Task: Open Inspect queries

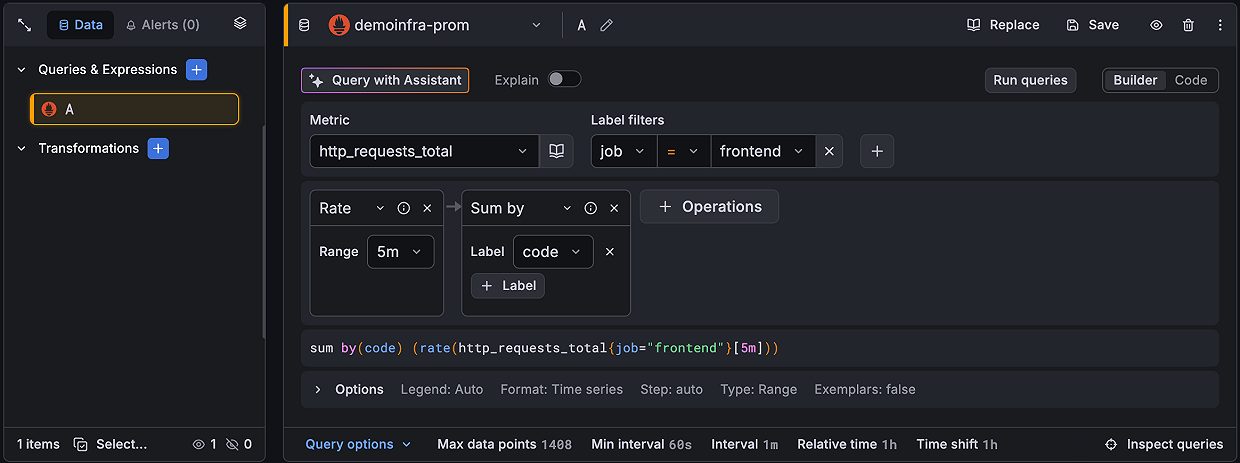Action: 1164,444
